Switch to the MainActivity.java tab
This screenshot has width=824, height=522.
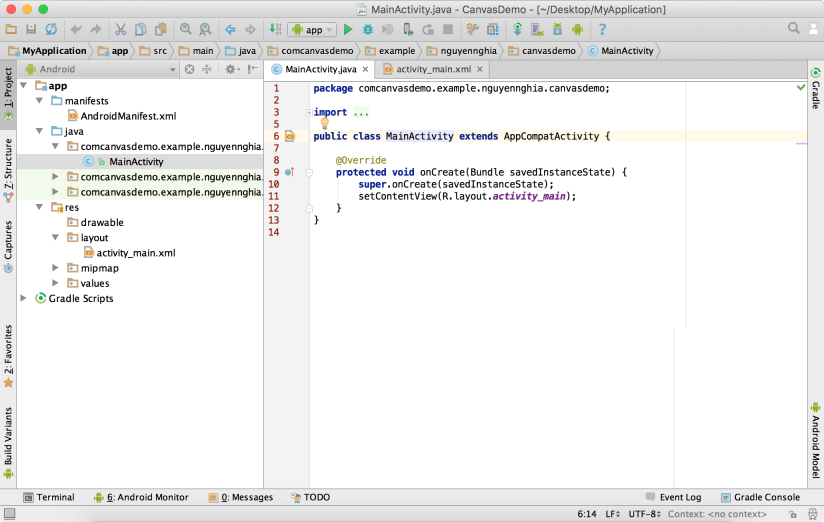point(321,69)
